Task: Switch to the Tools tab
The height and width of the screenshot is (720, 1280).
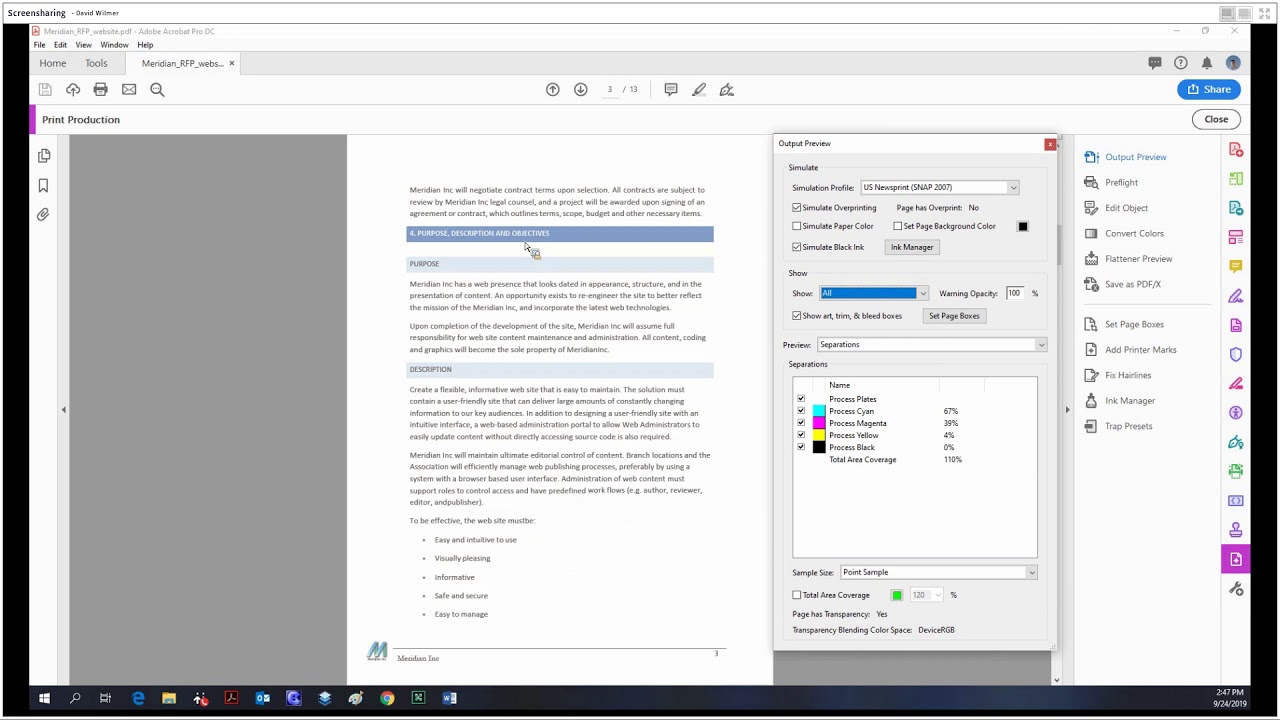Action: (96, 63)
